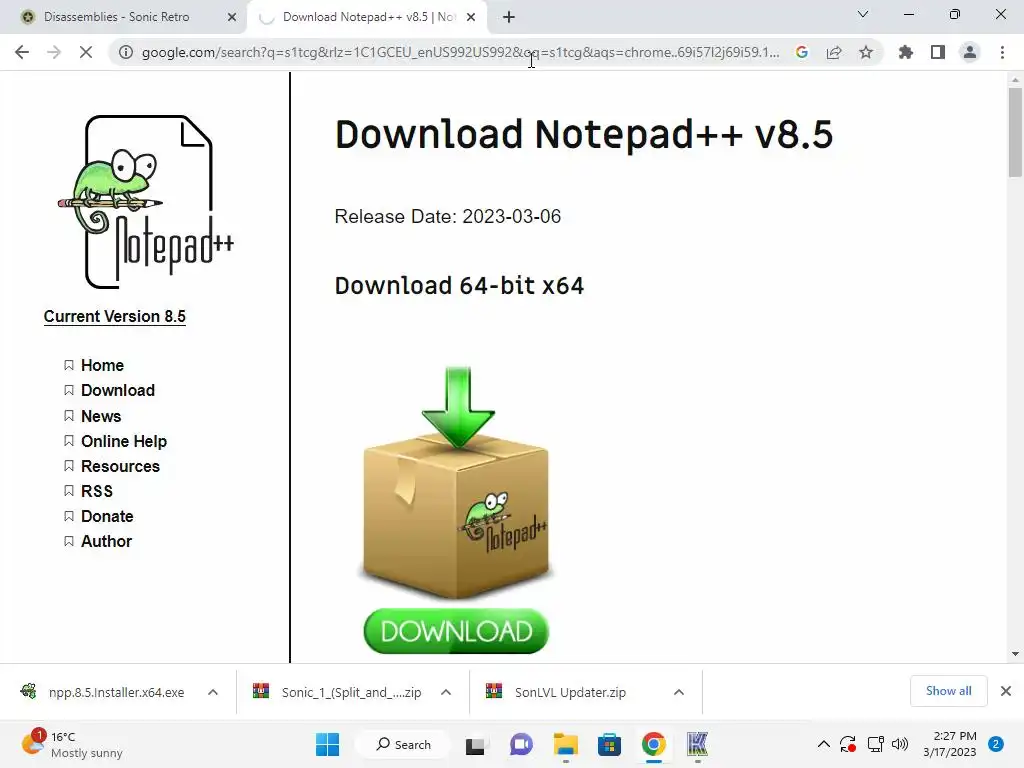Click the Google icon in address bar
Viewport: 1024px width, 768px height.
tap(802, 52)
